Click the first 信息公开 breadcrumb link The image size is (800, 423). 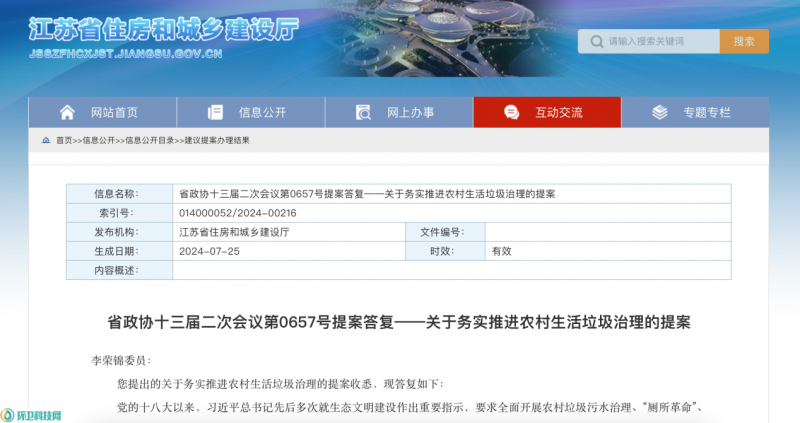[98, 141]
